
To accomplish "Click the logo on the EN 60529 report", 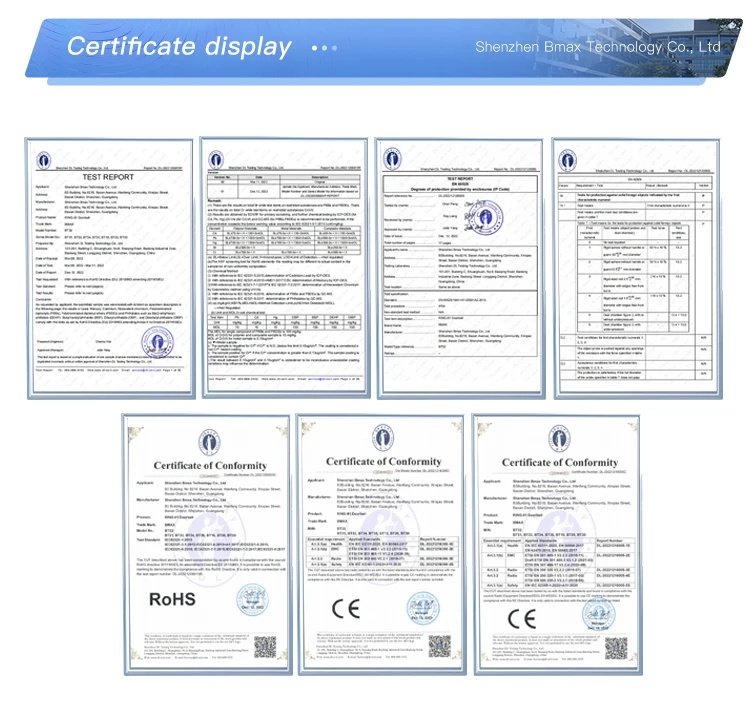I will [x=392, y=160].
